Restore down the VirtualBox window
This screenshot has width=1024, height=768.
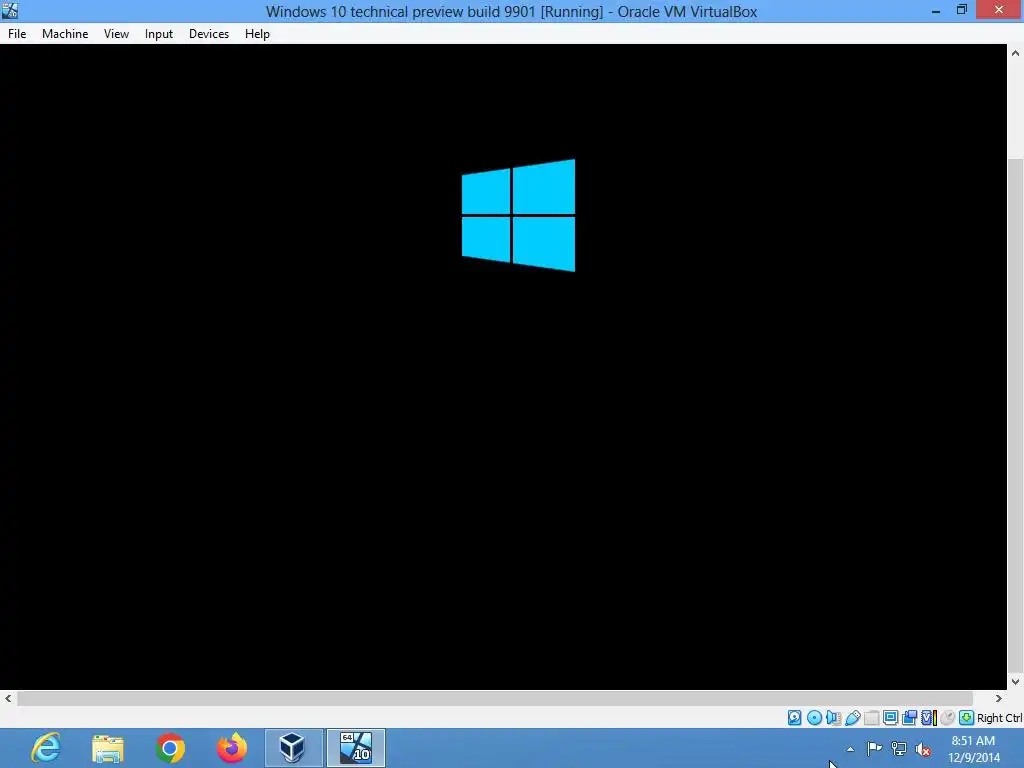tap(962, 10)
